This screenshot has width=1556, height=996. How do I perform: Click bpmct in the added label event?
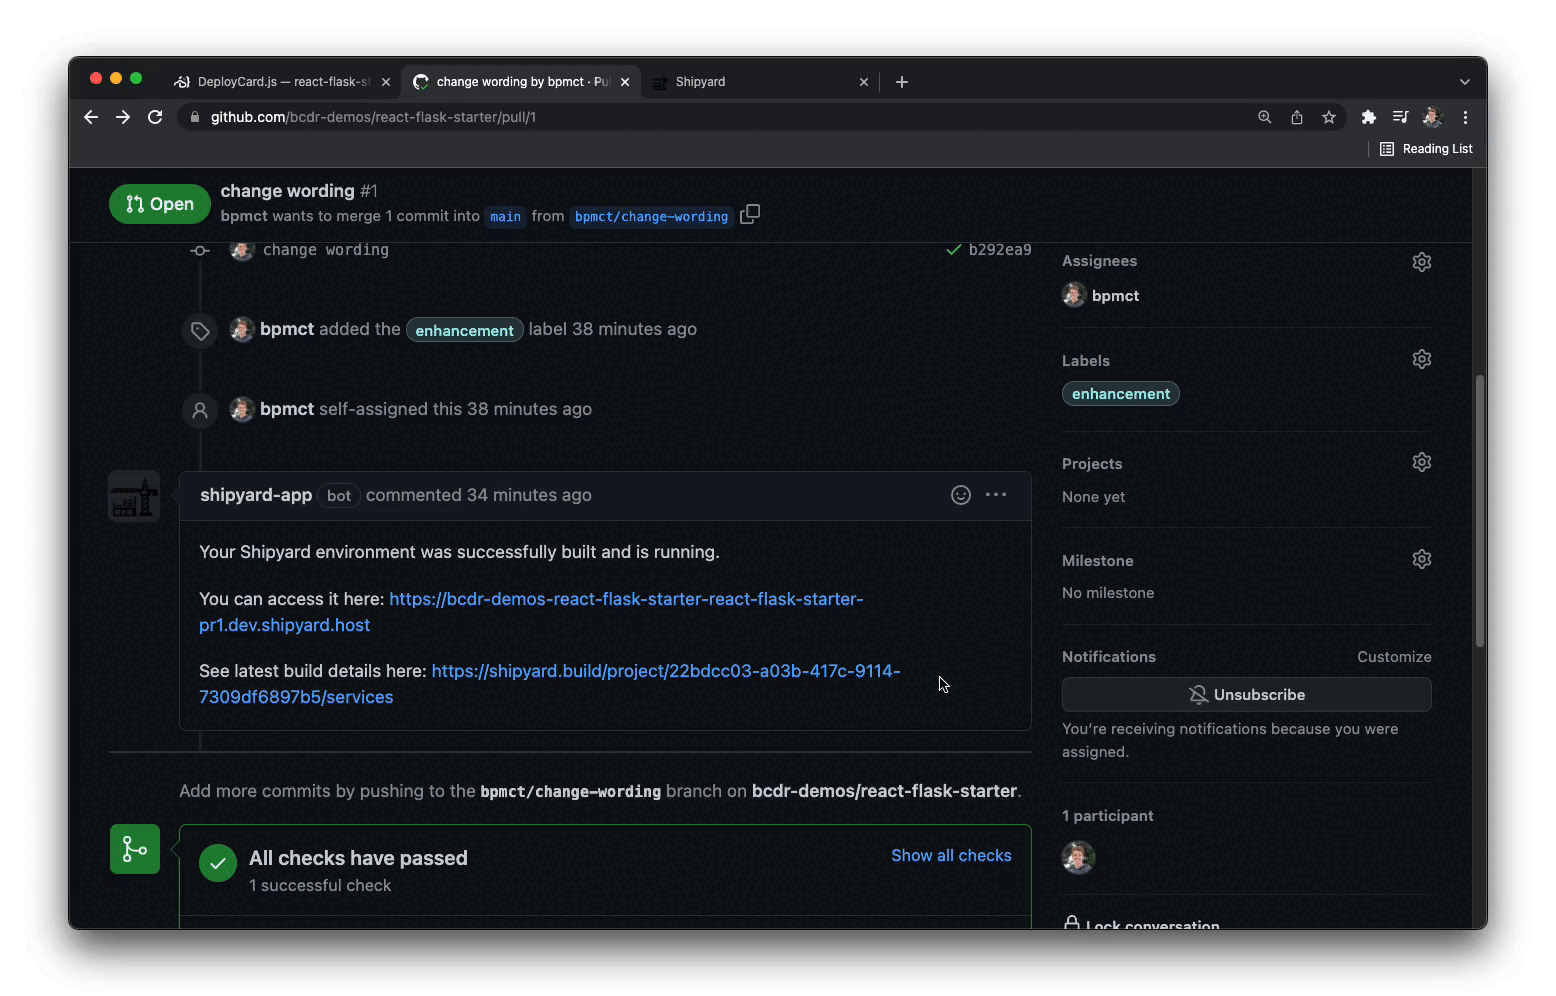[287, 329]
